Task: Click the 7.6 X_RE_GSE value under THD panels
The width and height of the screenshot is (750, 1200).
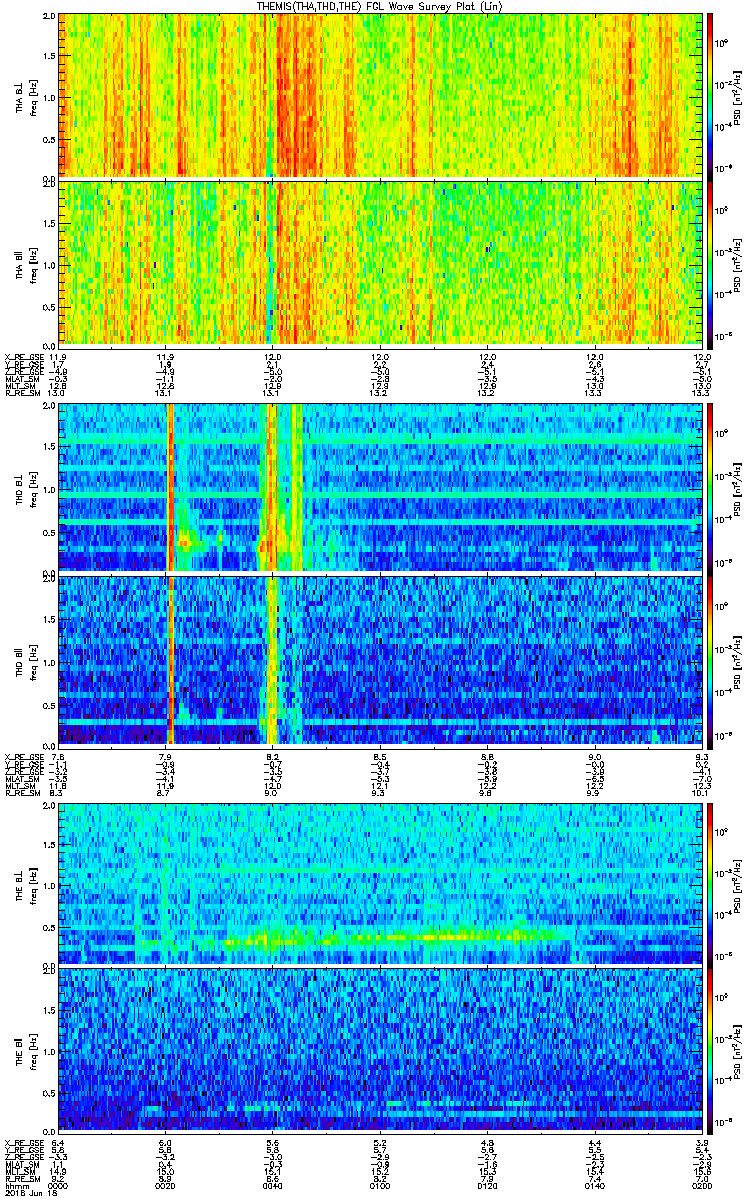Action: [57, 756]
